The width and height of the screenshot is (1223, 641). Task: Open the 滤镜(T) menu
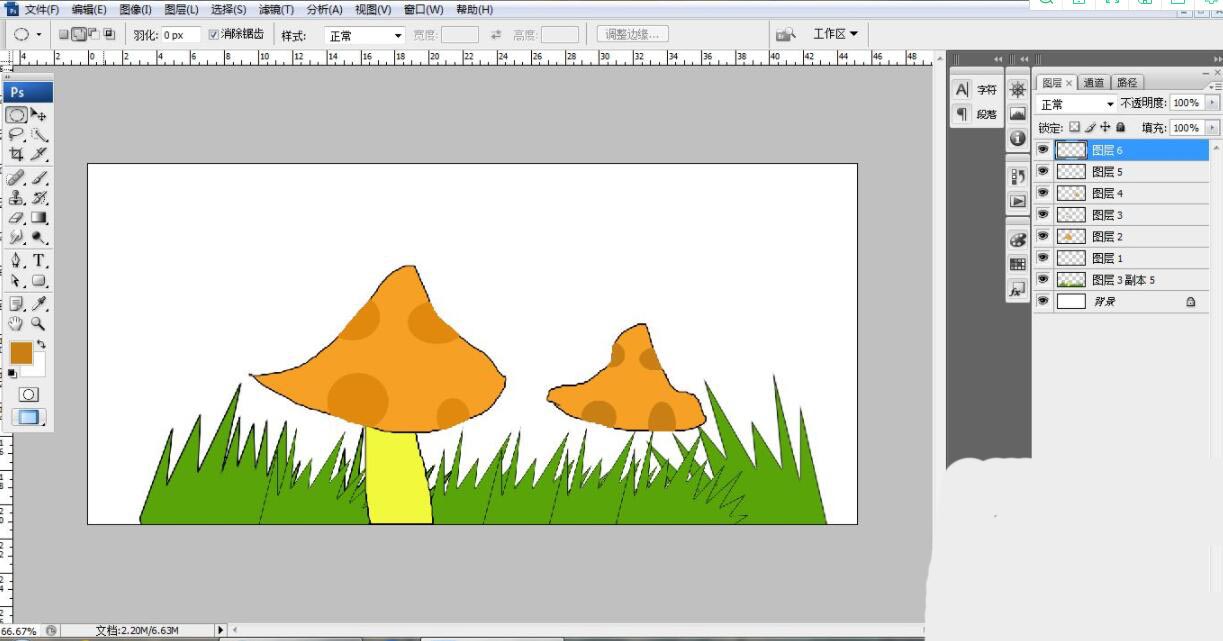[276, 9]
